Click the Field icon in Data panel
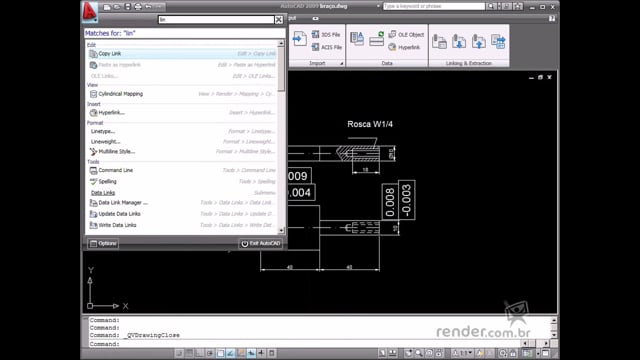640x360 pixels. tap(357, 39)
